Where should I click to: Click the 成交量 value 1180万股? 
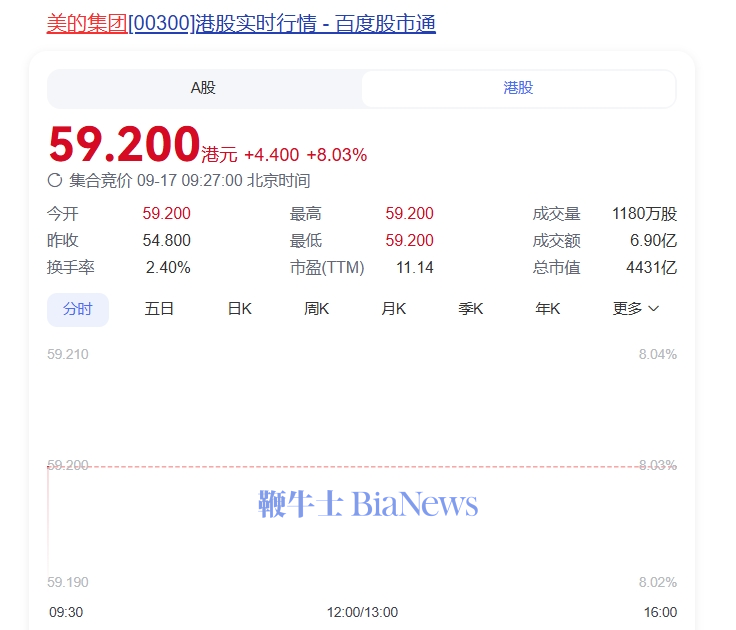(x=644, y=214)
